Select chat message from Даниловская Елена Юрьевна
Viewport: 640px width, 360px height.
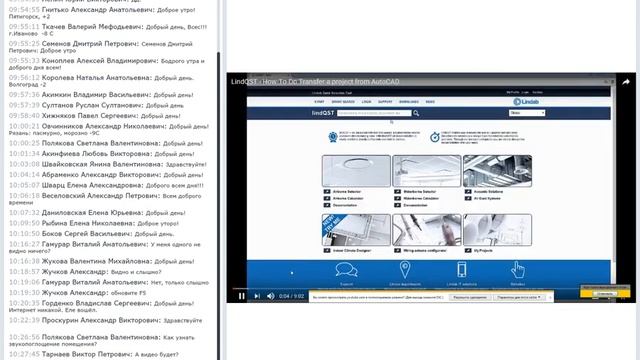coord(97,213)
